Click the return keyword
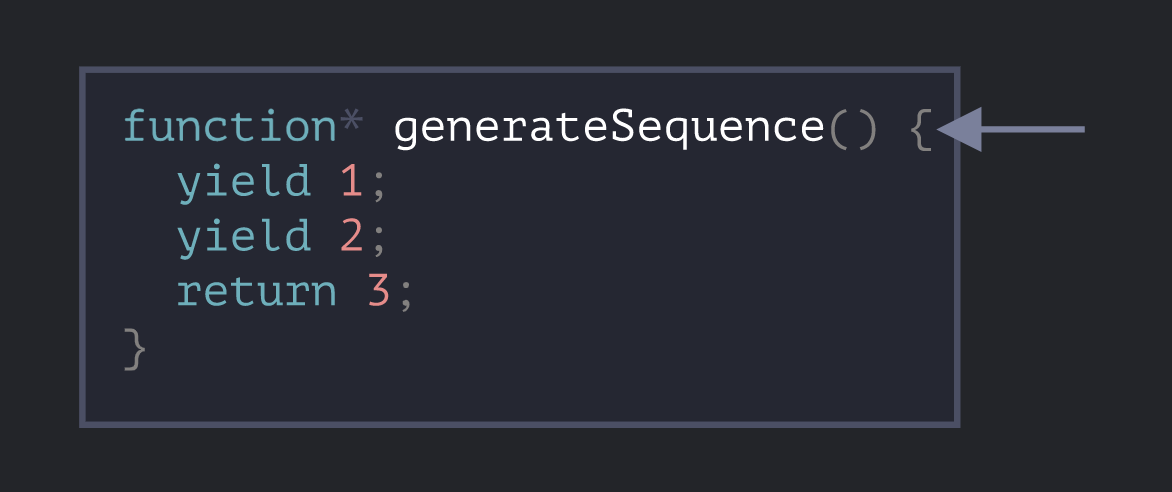The height and width of the screenshot is (492, 1172). click(256, 291)
